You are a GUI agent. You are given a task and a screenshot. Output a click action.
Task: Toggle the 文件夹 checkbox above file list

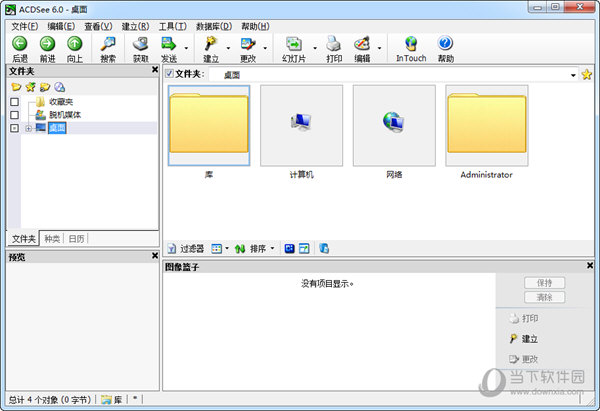click(x=169, y=73)
